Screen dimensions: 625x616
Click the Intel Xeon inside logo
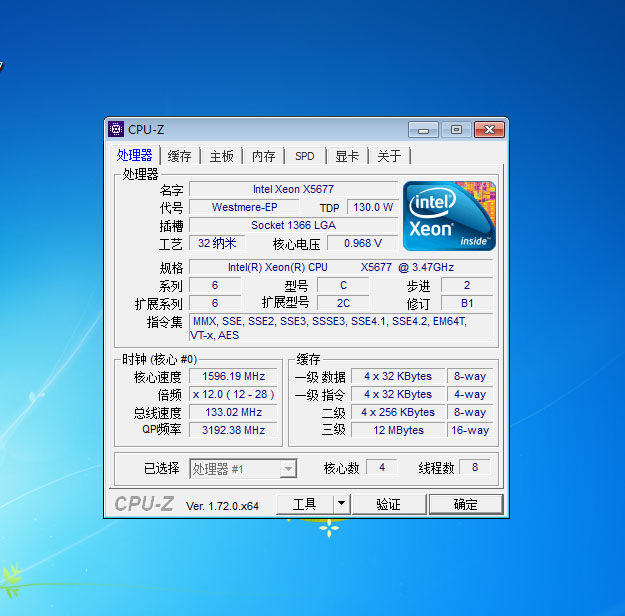pos(449,216)
